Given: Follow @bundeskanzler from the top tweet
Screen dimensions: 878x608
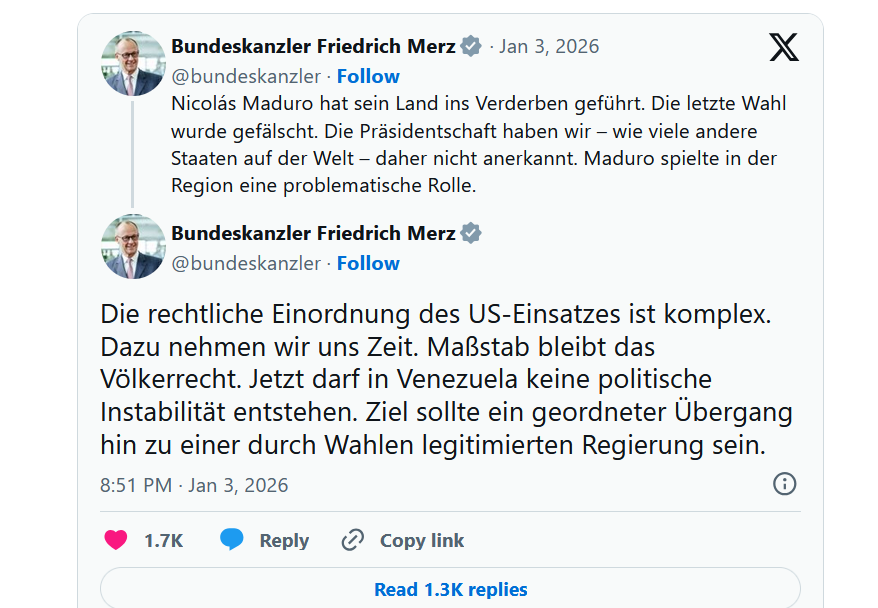Looking at the screenshot, I should 368,76.
